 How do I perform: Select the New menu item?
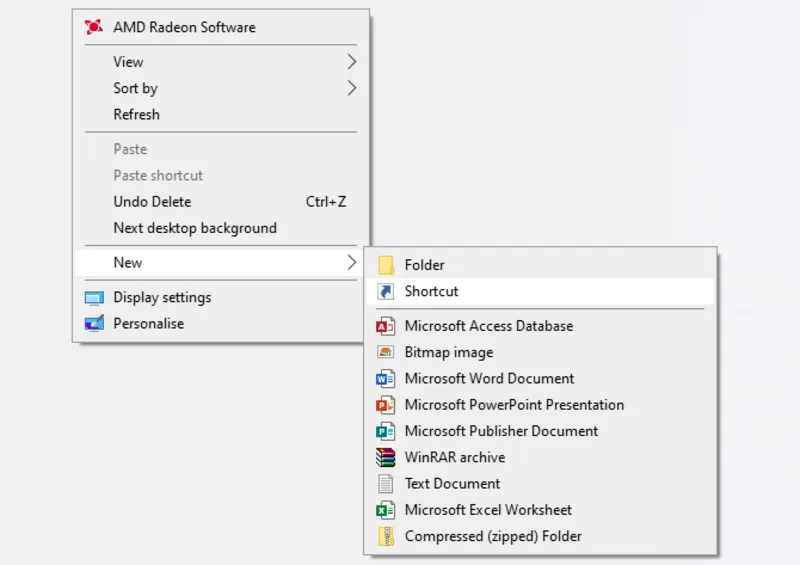221,262
